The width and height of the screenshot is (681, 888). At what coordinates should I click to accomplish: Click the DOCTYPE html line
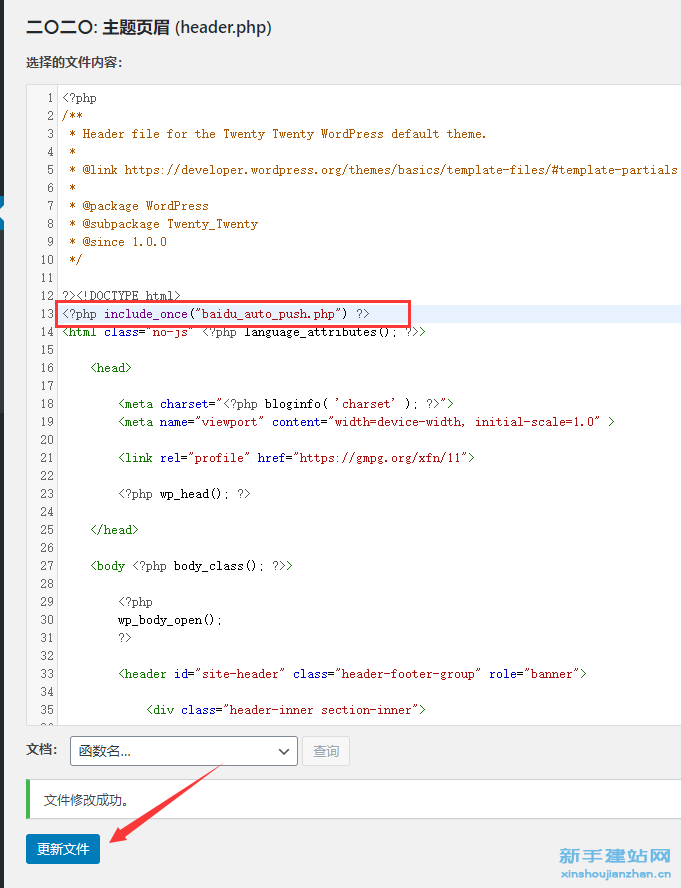[121, 296]
